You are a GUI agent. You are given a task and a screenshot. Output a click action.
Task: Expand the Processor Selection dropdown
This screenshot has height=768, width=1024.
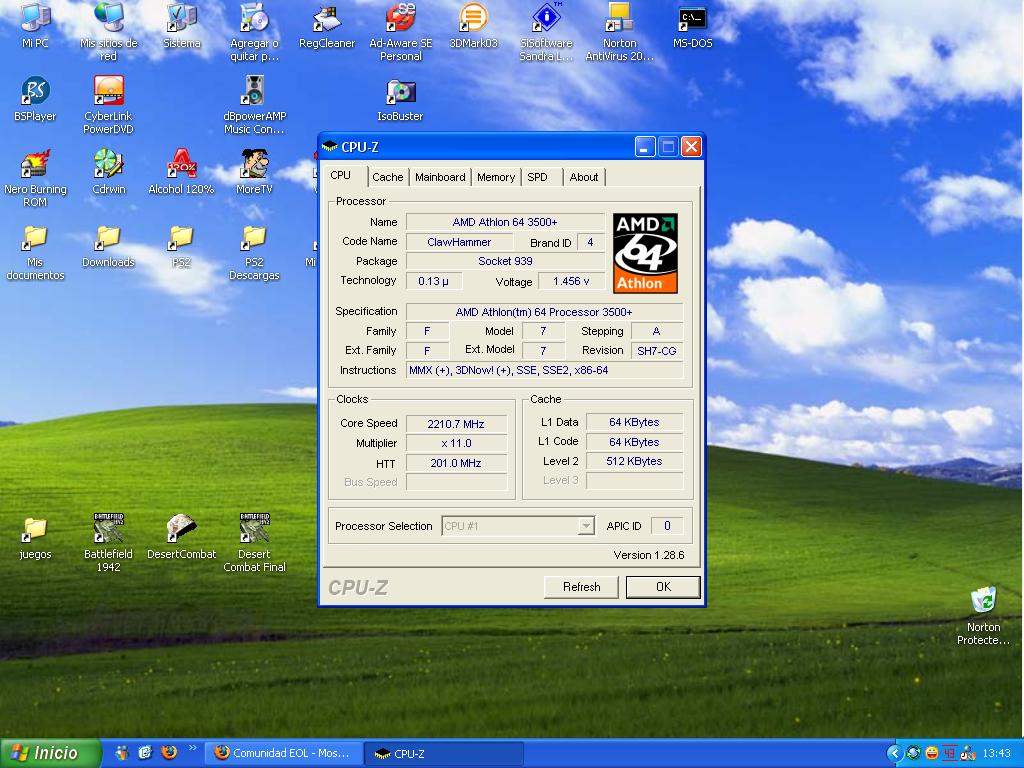click(x=586, y=526)
